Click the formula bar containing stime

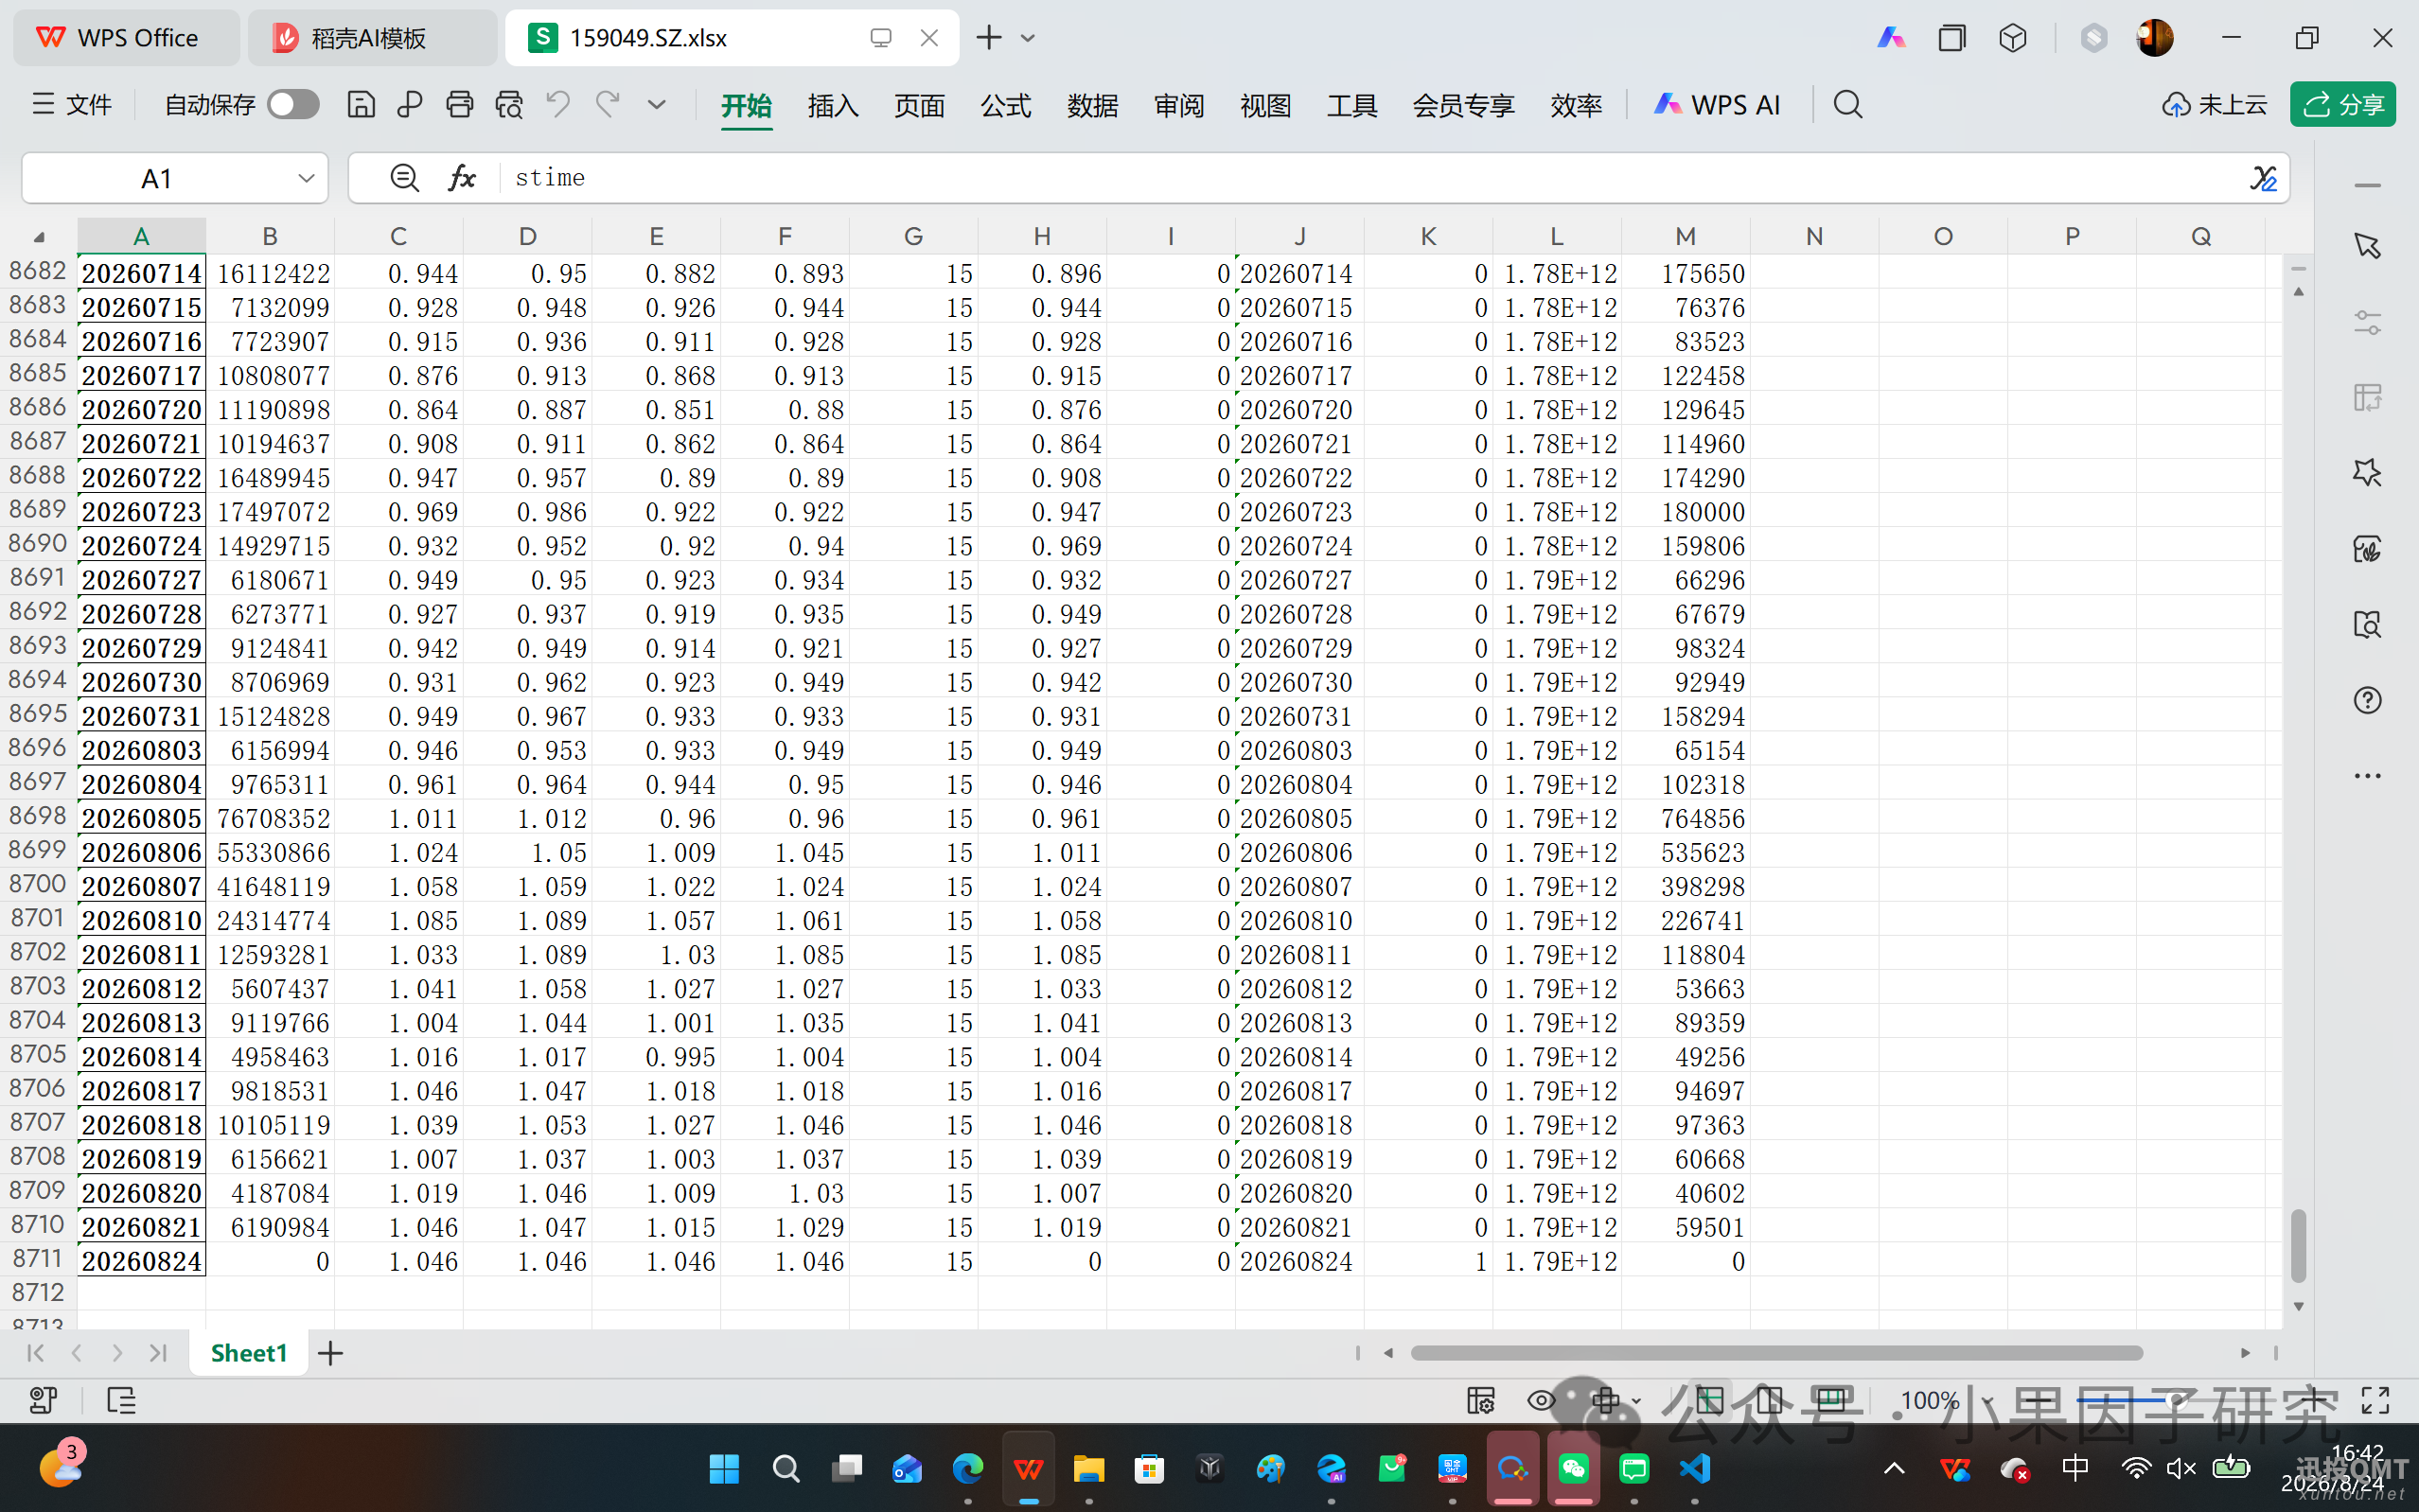coord(1370,178)
